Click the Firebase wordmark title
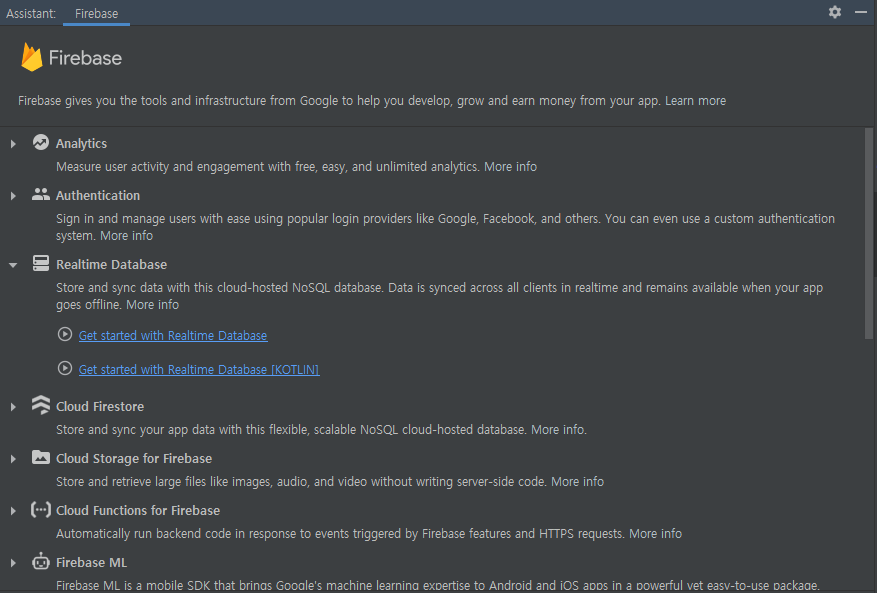877x593 pixels. tap(85, 58)
